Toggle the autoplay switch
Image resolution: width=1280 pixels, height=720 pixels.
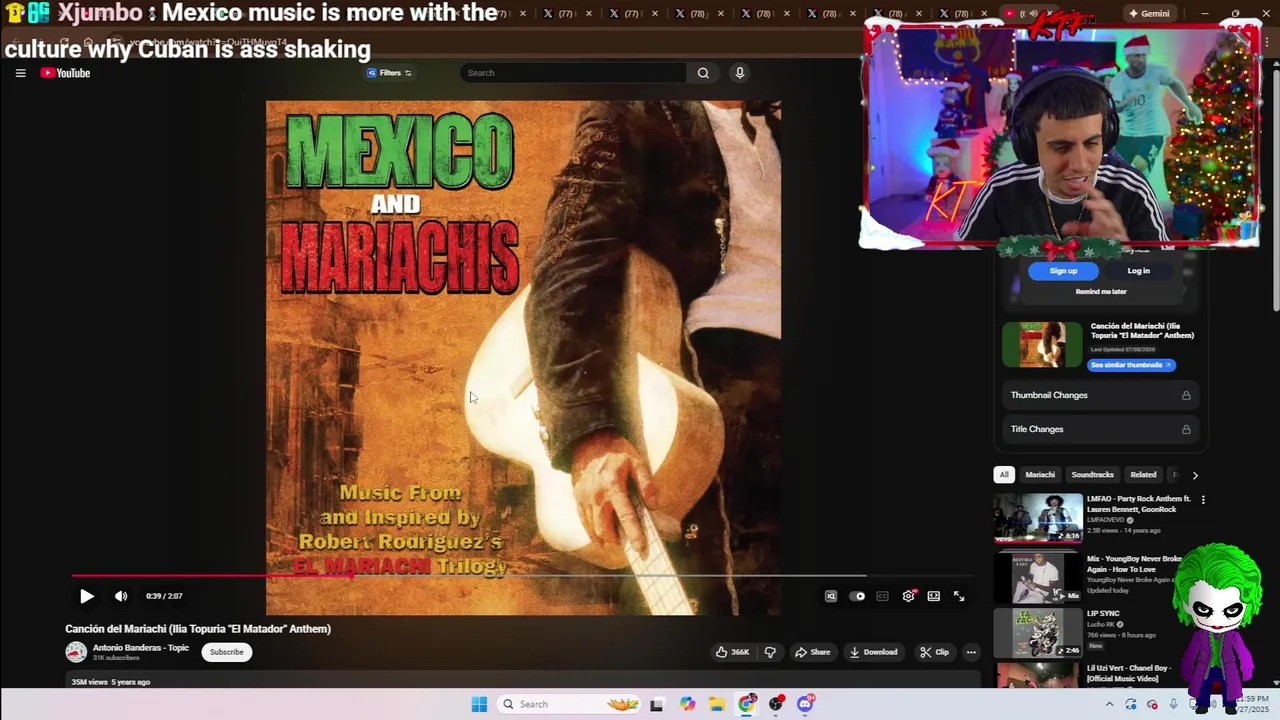click(858, 596)
